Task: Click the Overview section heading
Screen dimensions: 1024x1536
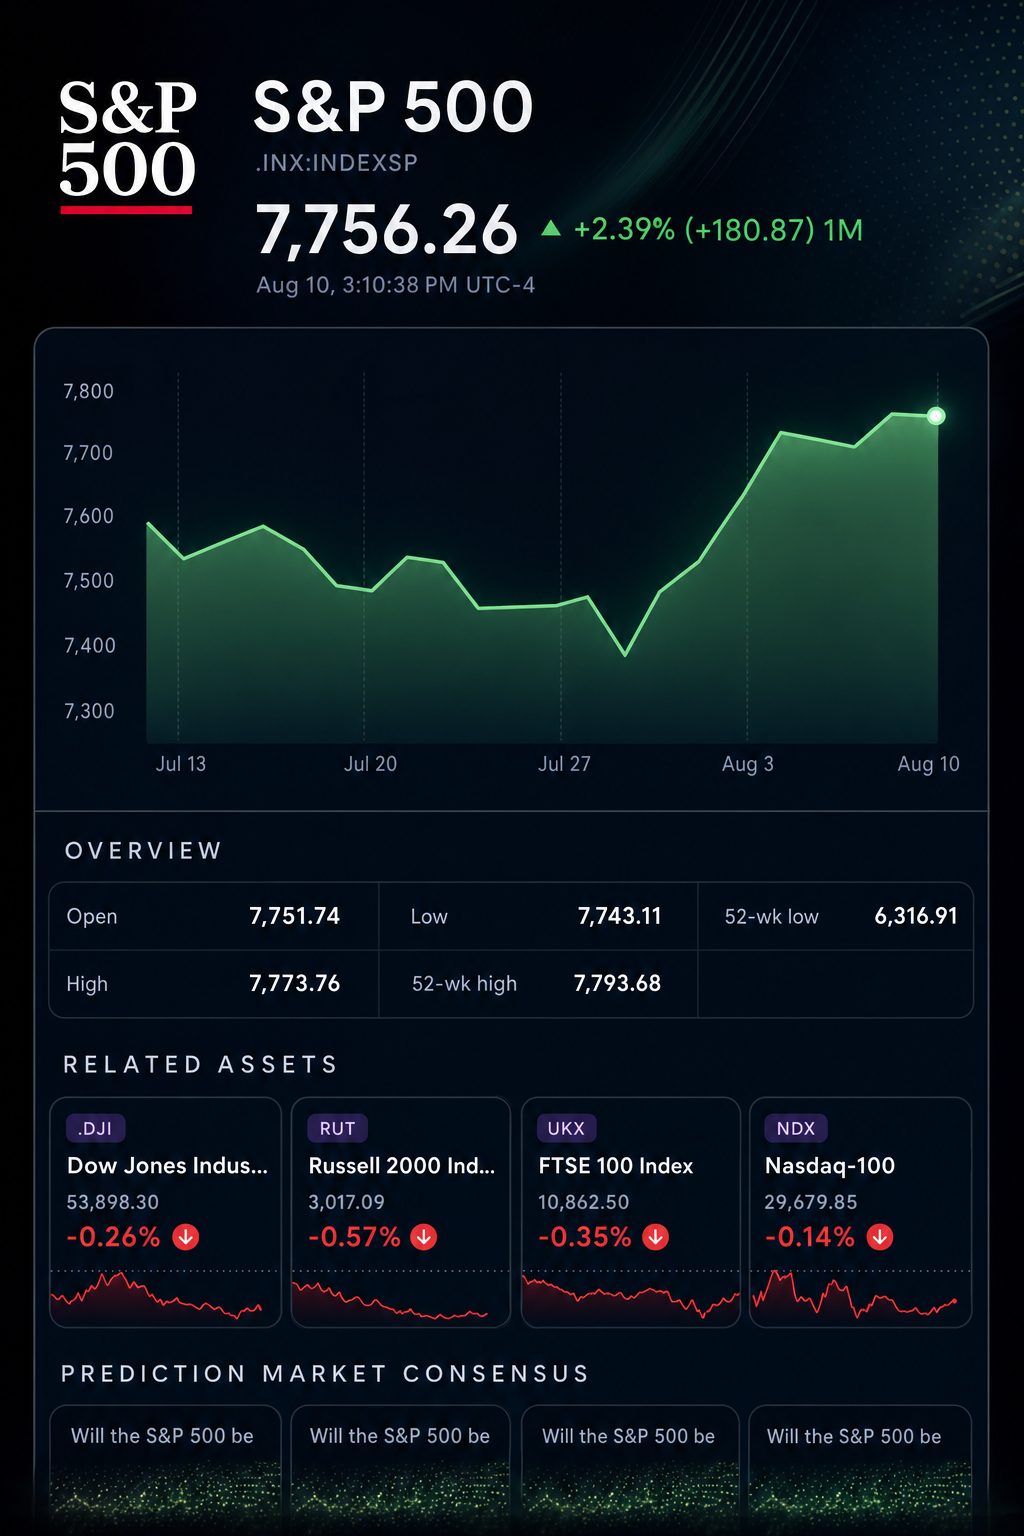Action: pyautogui.click(x=143, y=851)
